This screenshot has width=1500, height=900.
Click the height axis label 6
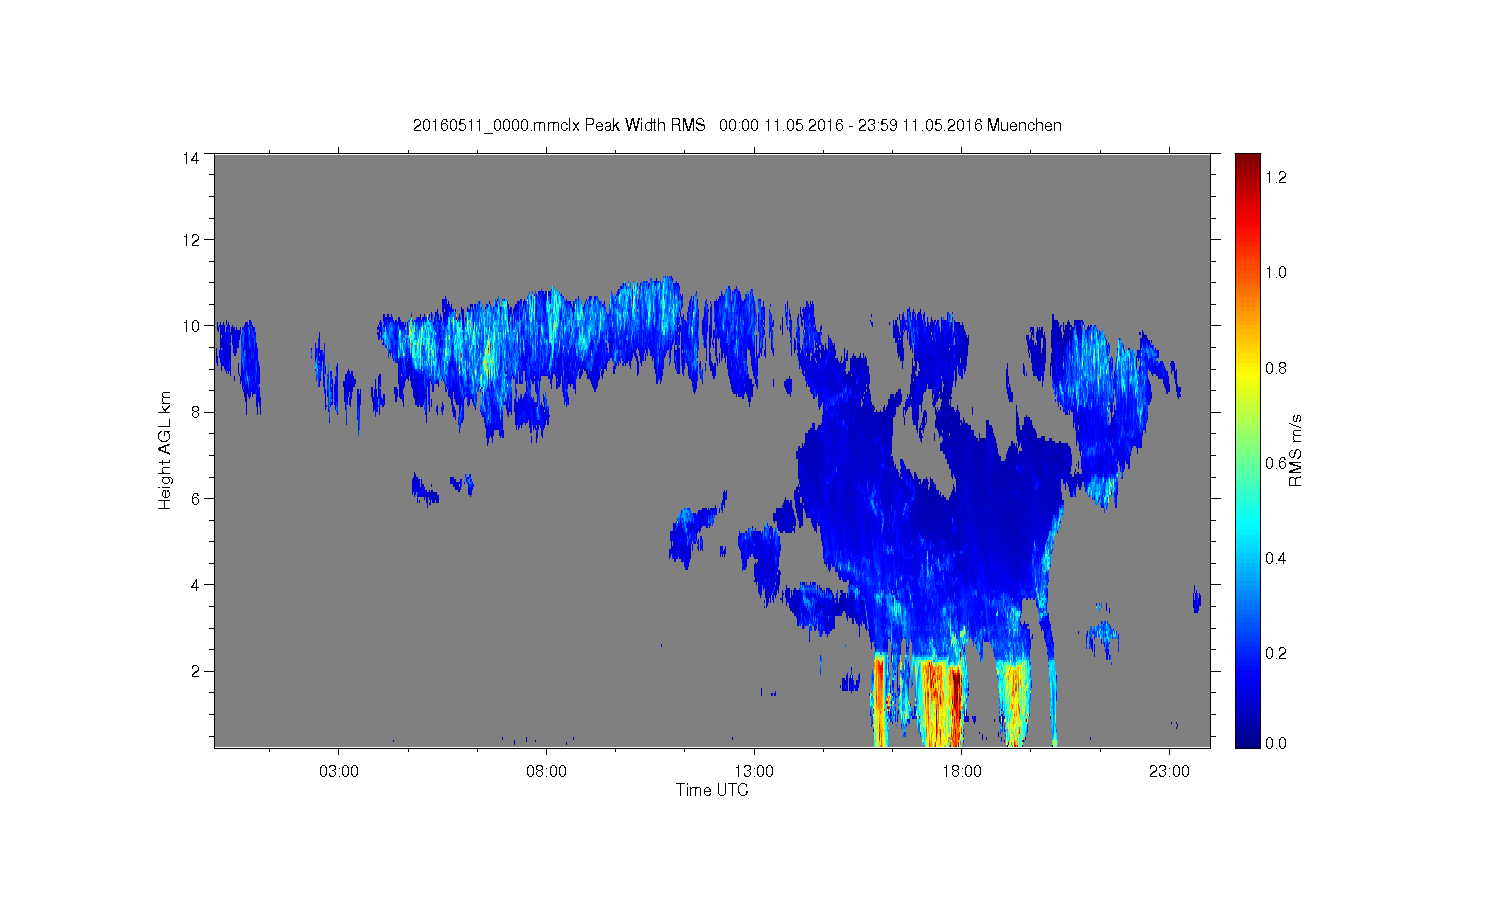pos(196,498)
